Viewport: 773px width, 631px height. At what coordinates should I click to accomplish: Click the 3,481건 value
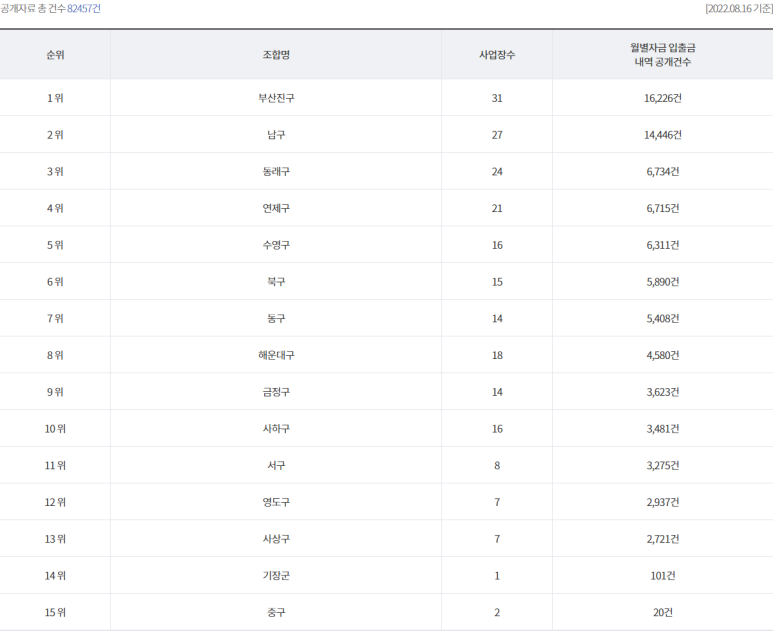pyautogui.click(x=663, y=428)
